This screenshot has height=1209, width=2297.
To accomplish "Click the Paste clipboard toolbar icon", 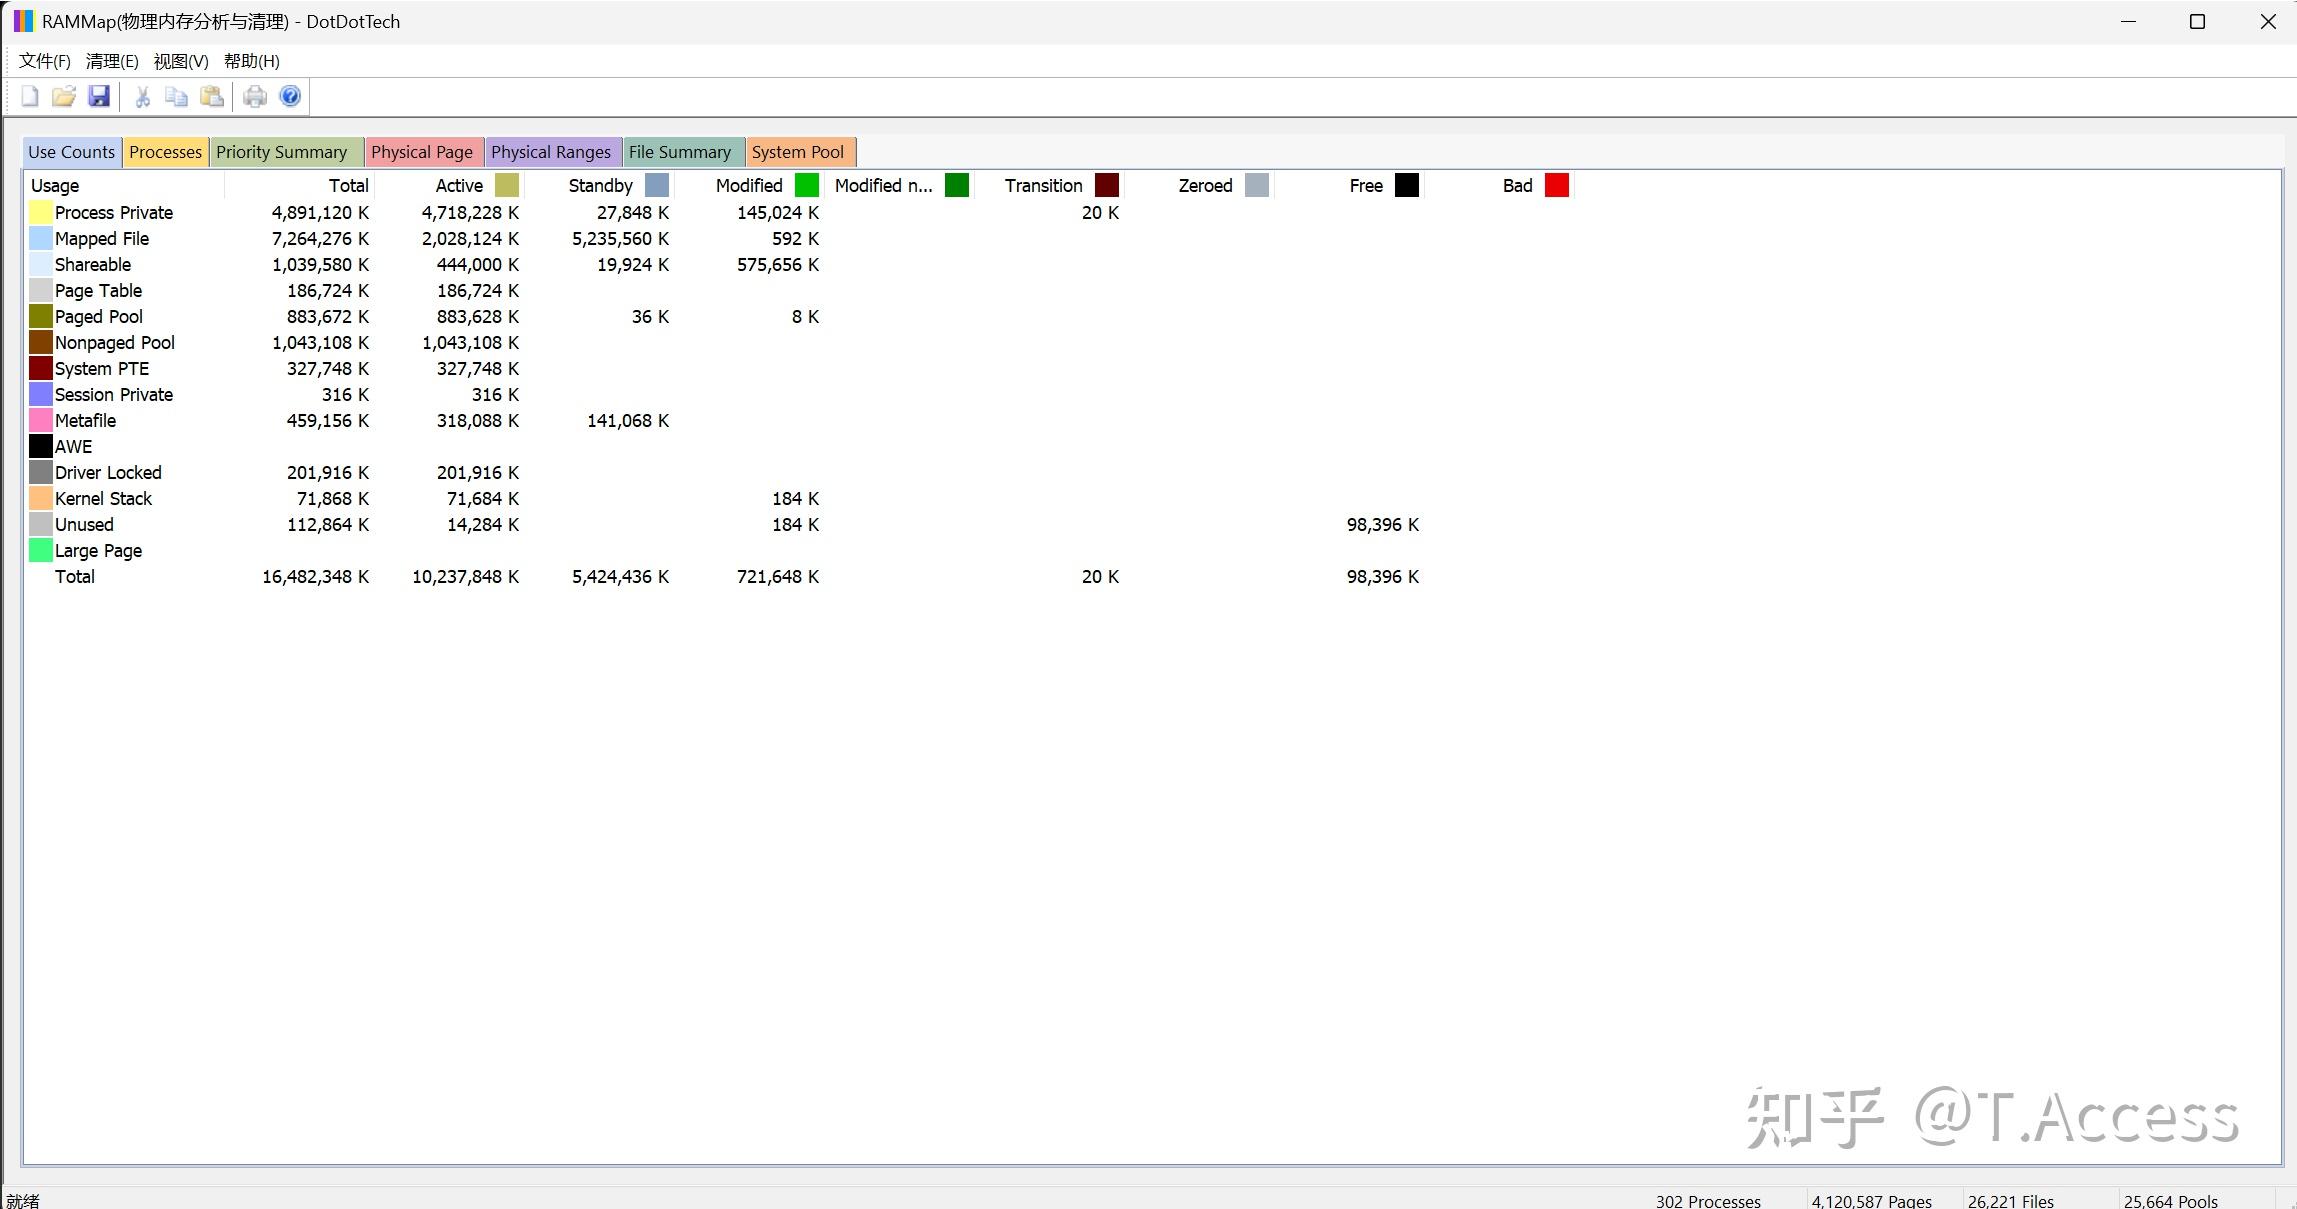I will pos(211,96).
